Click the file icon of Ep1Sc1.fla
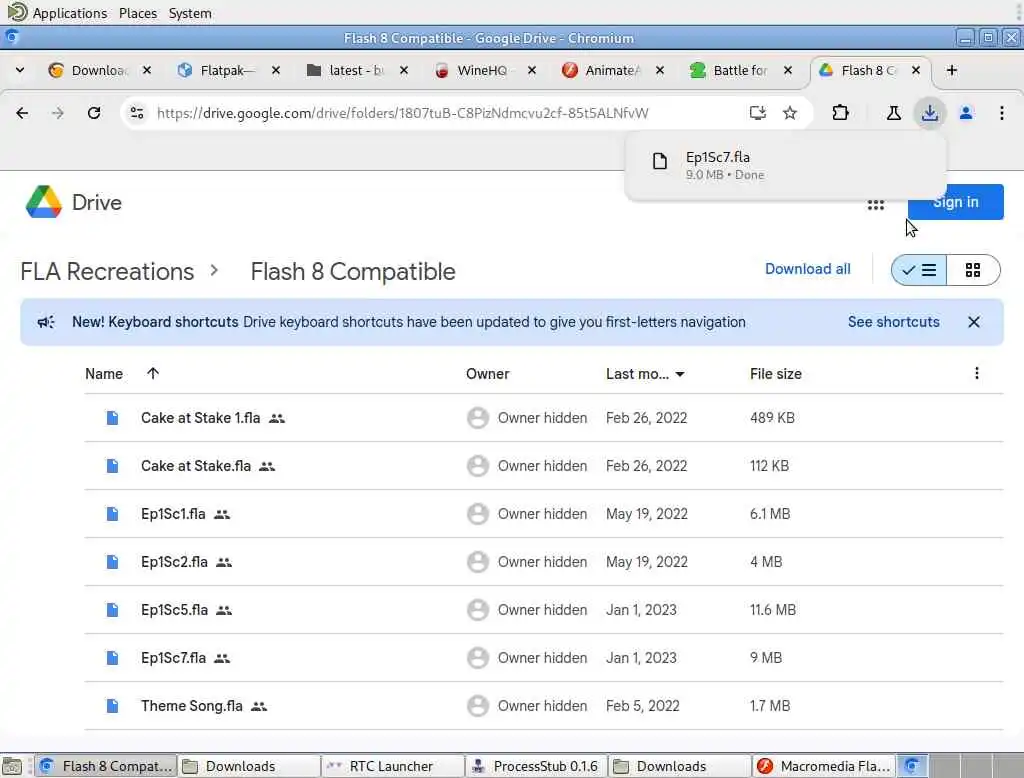 point(112,514)
